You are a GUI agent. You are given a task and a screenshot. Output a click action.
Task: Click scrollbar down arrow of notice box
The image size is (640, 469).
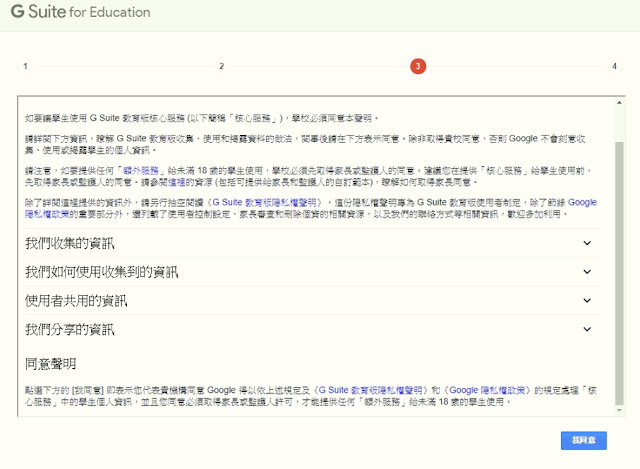(x=619, y=410)
